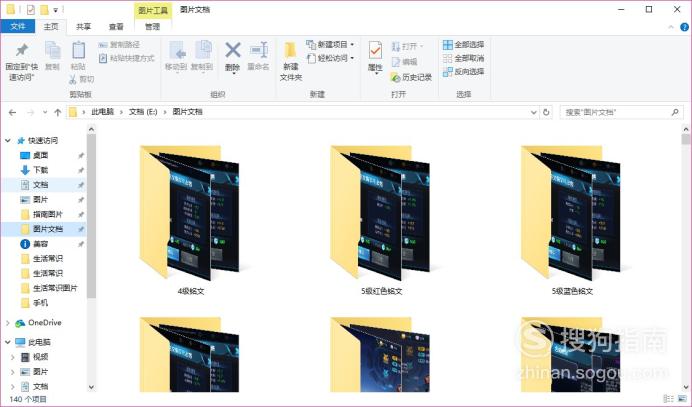Screen dimensions: 692x407
Task: Click the Refresh button
Action: [546, 113]
